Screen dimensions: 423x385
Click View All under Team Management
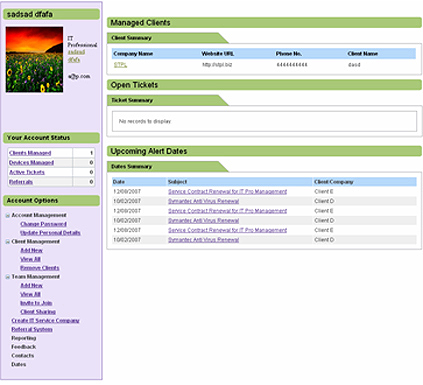tap(30, 294)
